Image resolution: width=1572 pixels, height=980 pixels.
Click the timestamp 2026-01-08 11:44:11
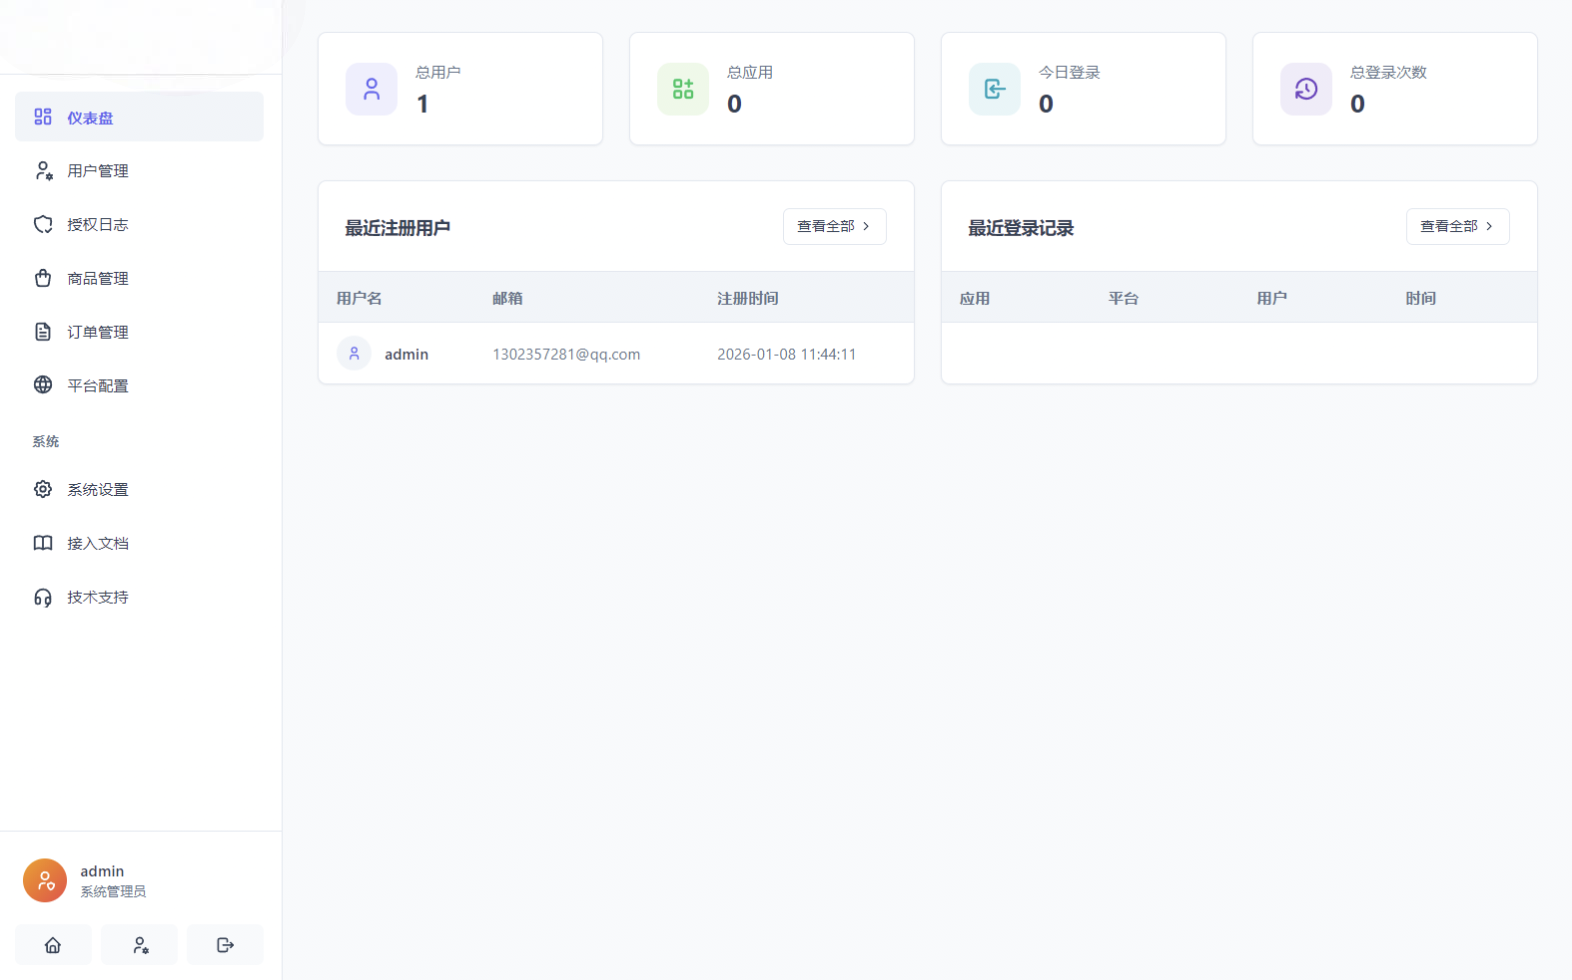tap(786, 354)
